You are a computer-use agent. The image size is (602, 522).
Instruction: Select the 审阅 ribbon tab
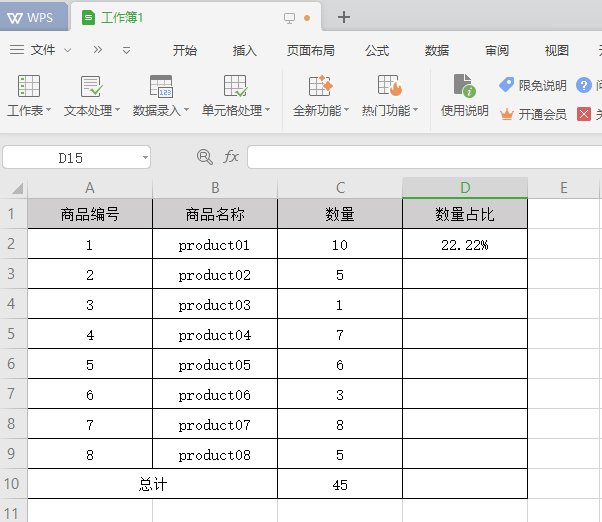tap(497, 50)
